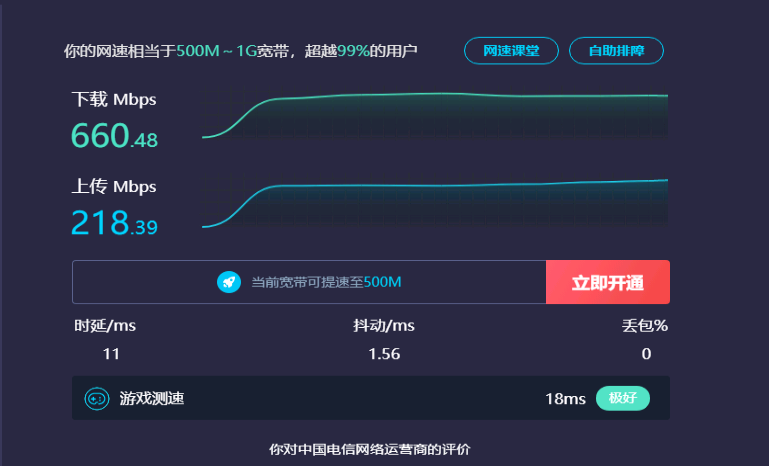Click the download speed value 660.48
Image resolution: width=769 pixels, height=466 pixels.
point(114,135)
